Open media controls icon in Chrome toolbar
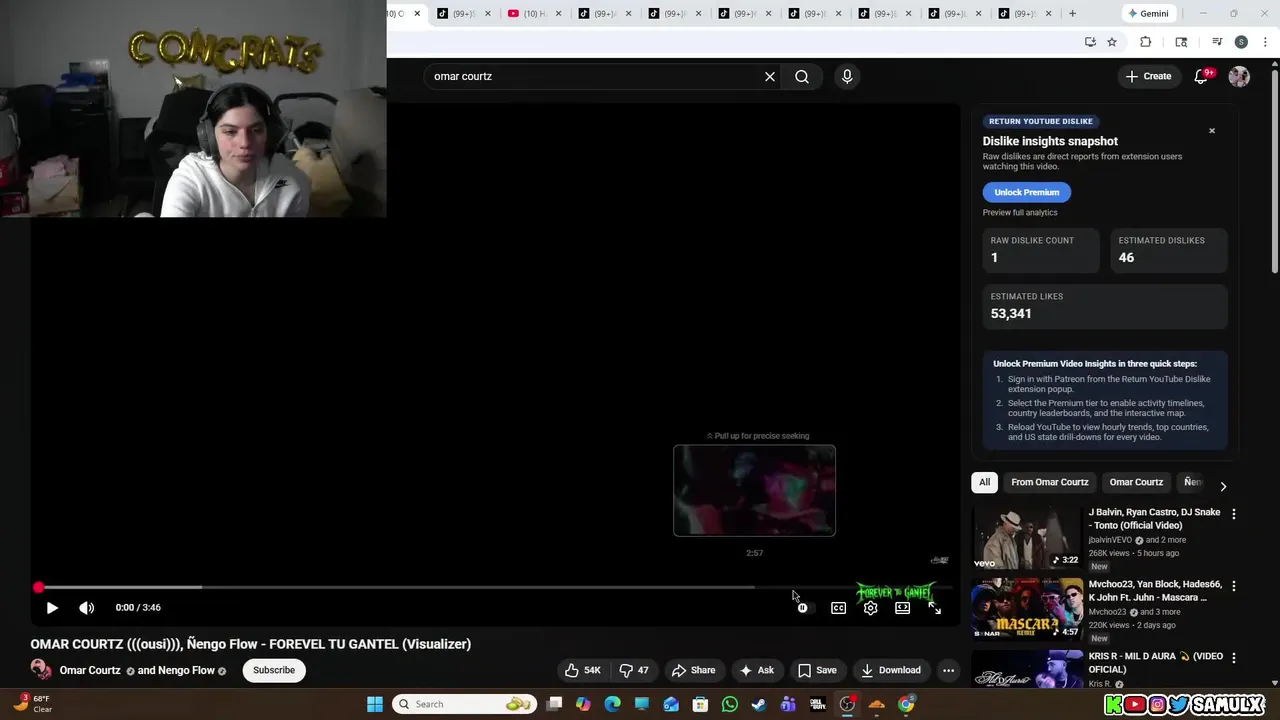The height and width of the screenshot is (720, 1280). (x=1217, y=42)
